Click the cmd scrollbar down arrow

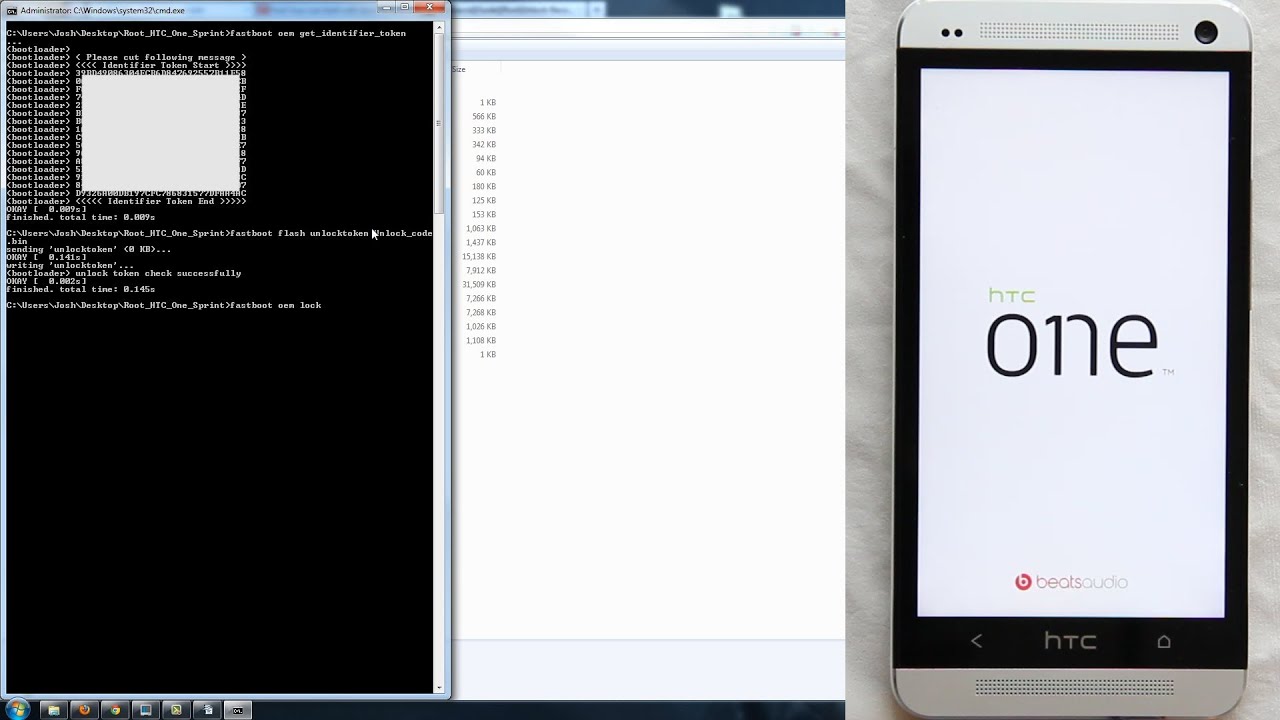[x=439, y=688]
